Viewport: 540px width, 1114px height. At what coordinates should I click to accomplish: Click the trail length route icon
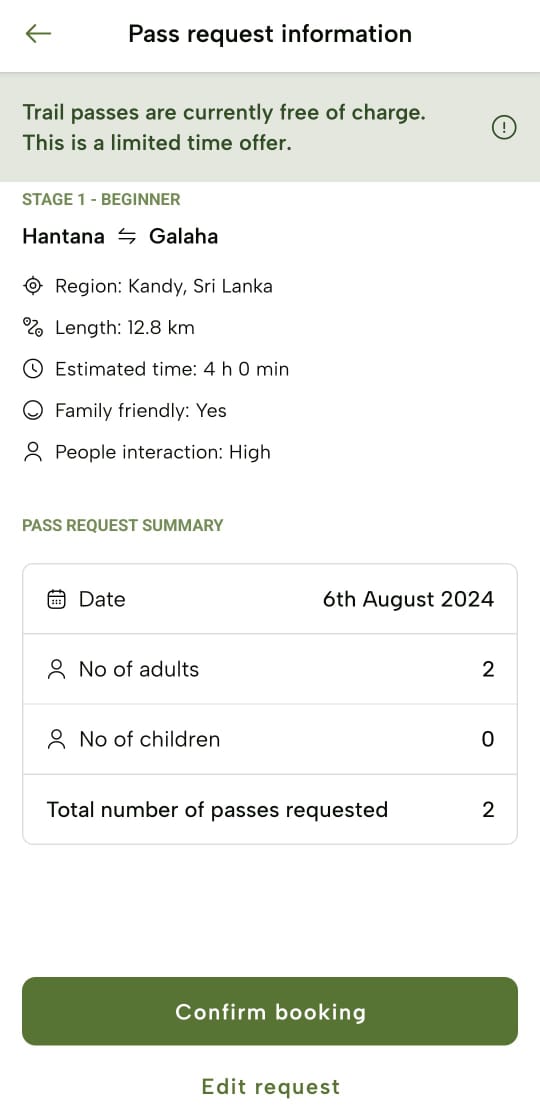(x=33, y=328)
